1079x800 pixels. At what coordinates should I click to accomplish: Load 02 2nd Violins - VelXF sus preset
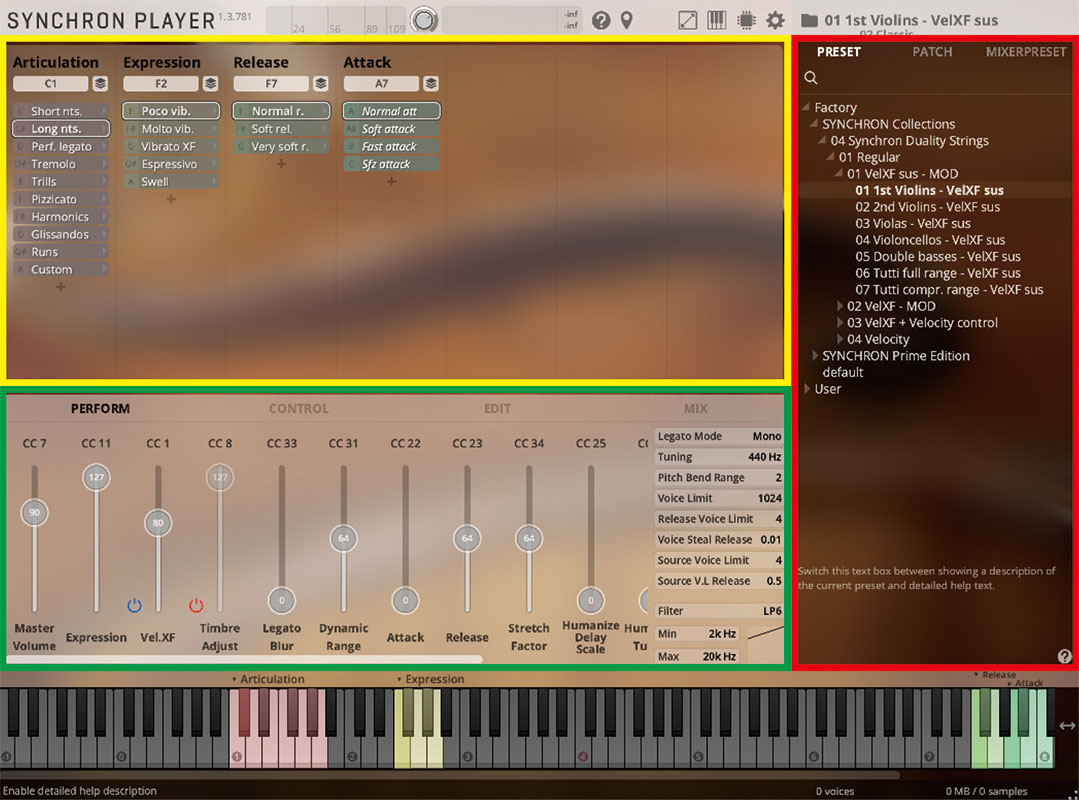click(x=927, y=207)
